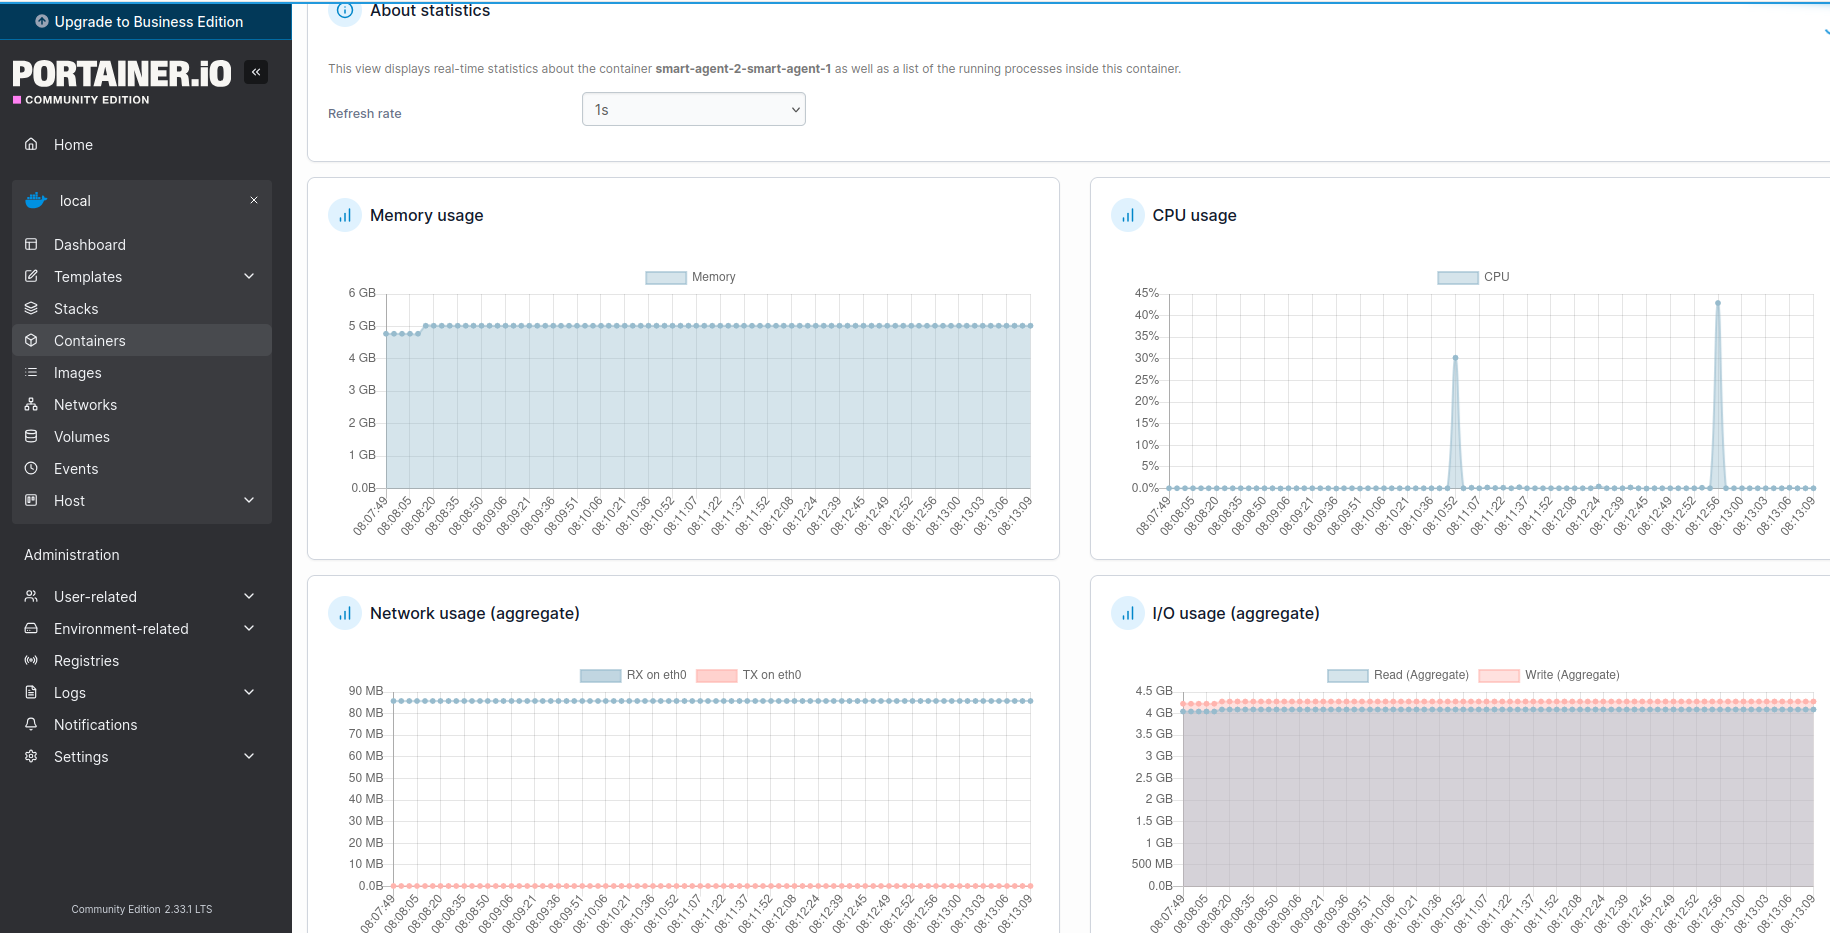Open Stacks via its layers icon

31,308
